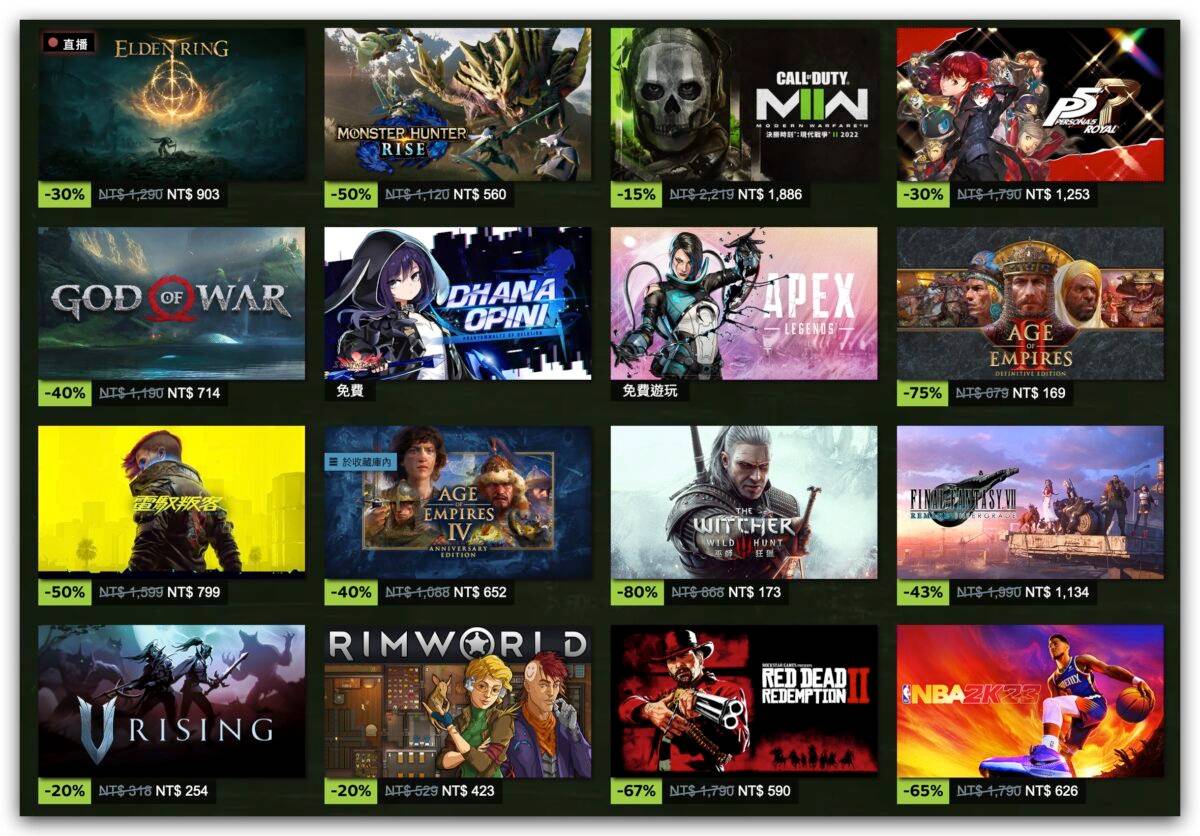Select the Apex Legends free-to-play tile
This screenshot has height=836, width=1200.
click(x=744, y=303)
